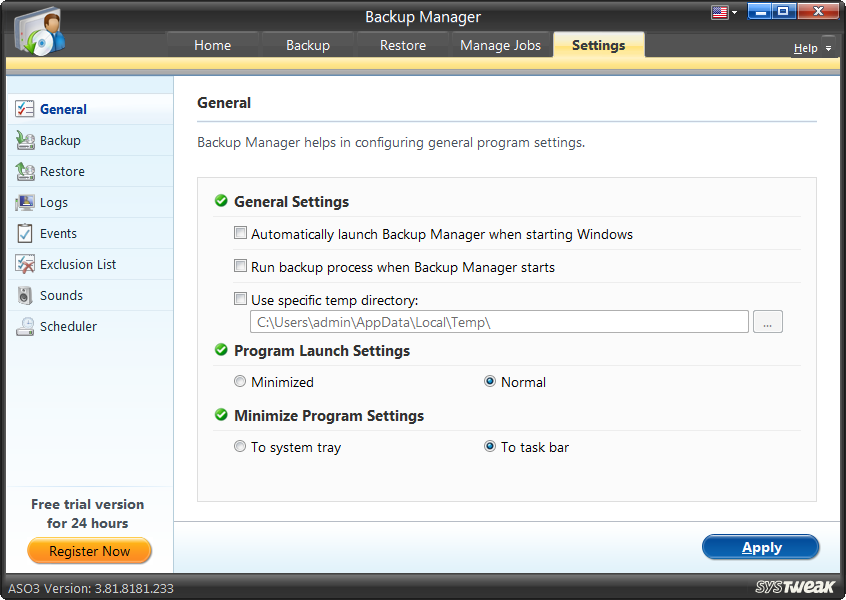
Task: Switch to the Manage Jobs tab
Action: [500, 45]
